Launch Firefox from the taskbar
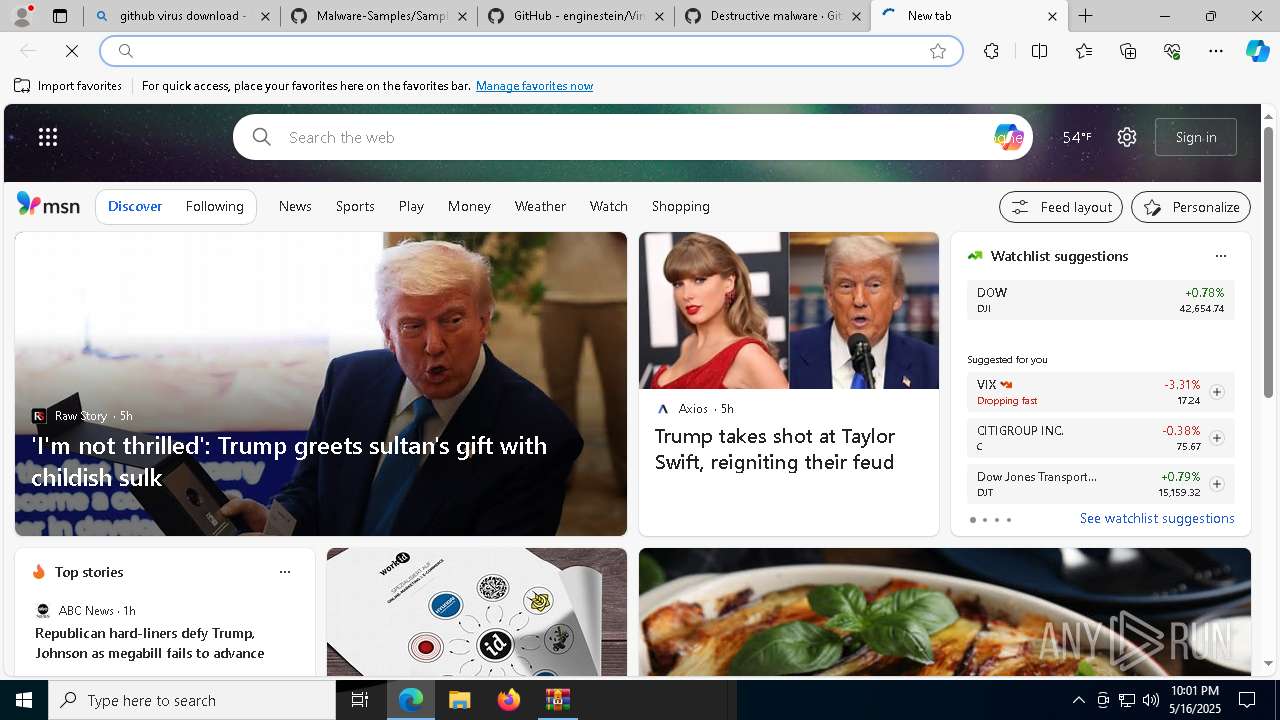 [509, 700]
